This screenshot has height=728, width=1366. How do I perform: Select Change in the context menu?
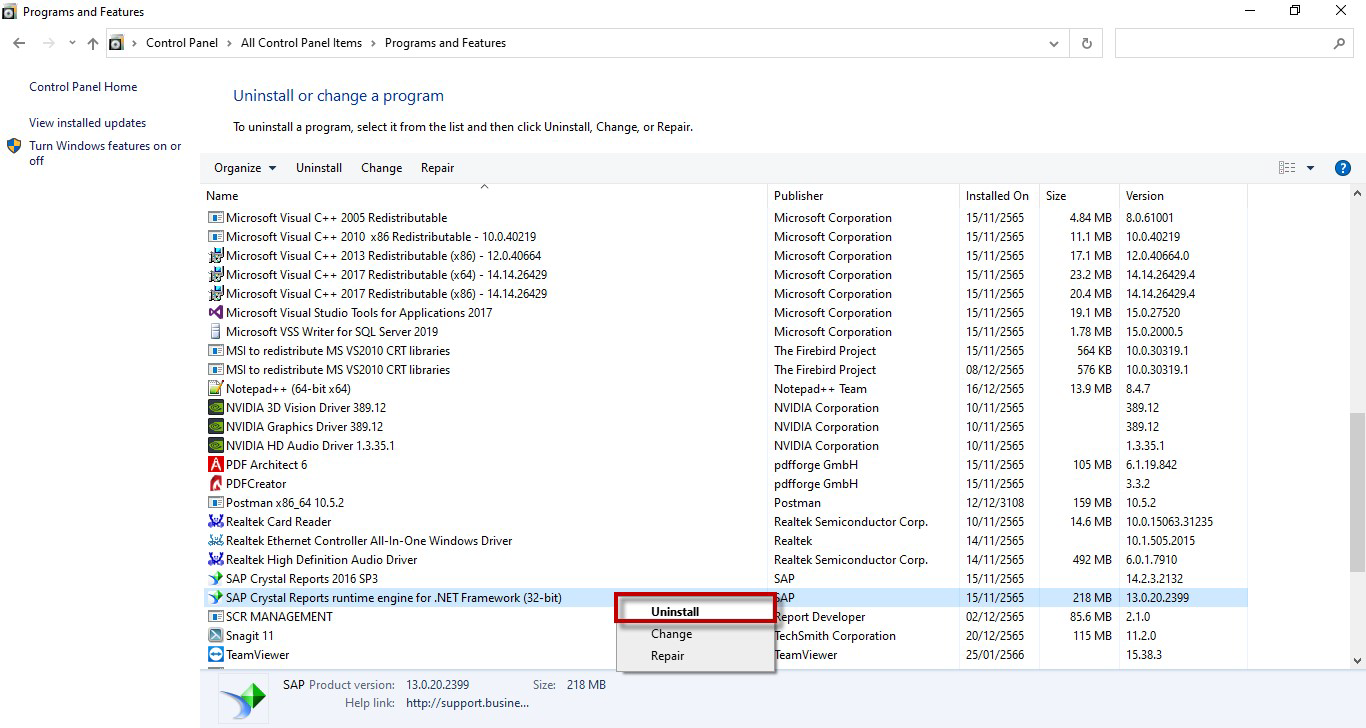click(671, 634)
